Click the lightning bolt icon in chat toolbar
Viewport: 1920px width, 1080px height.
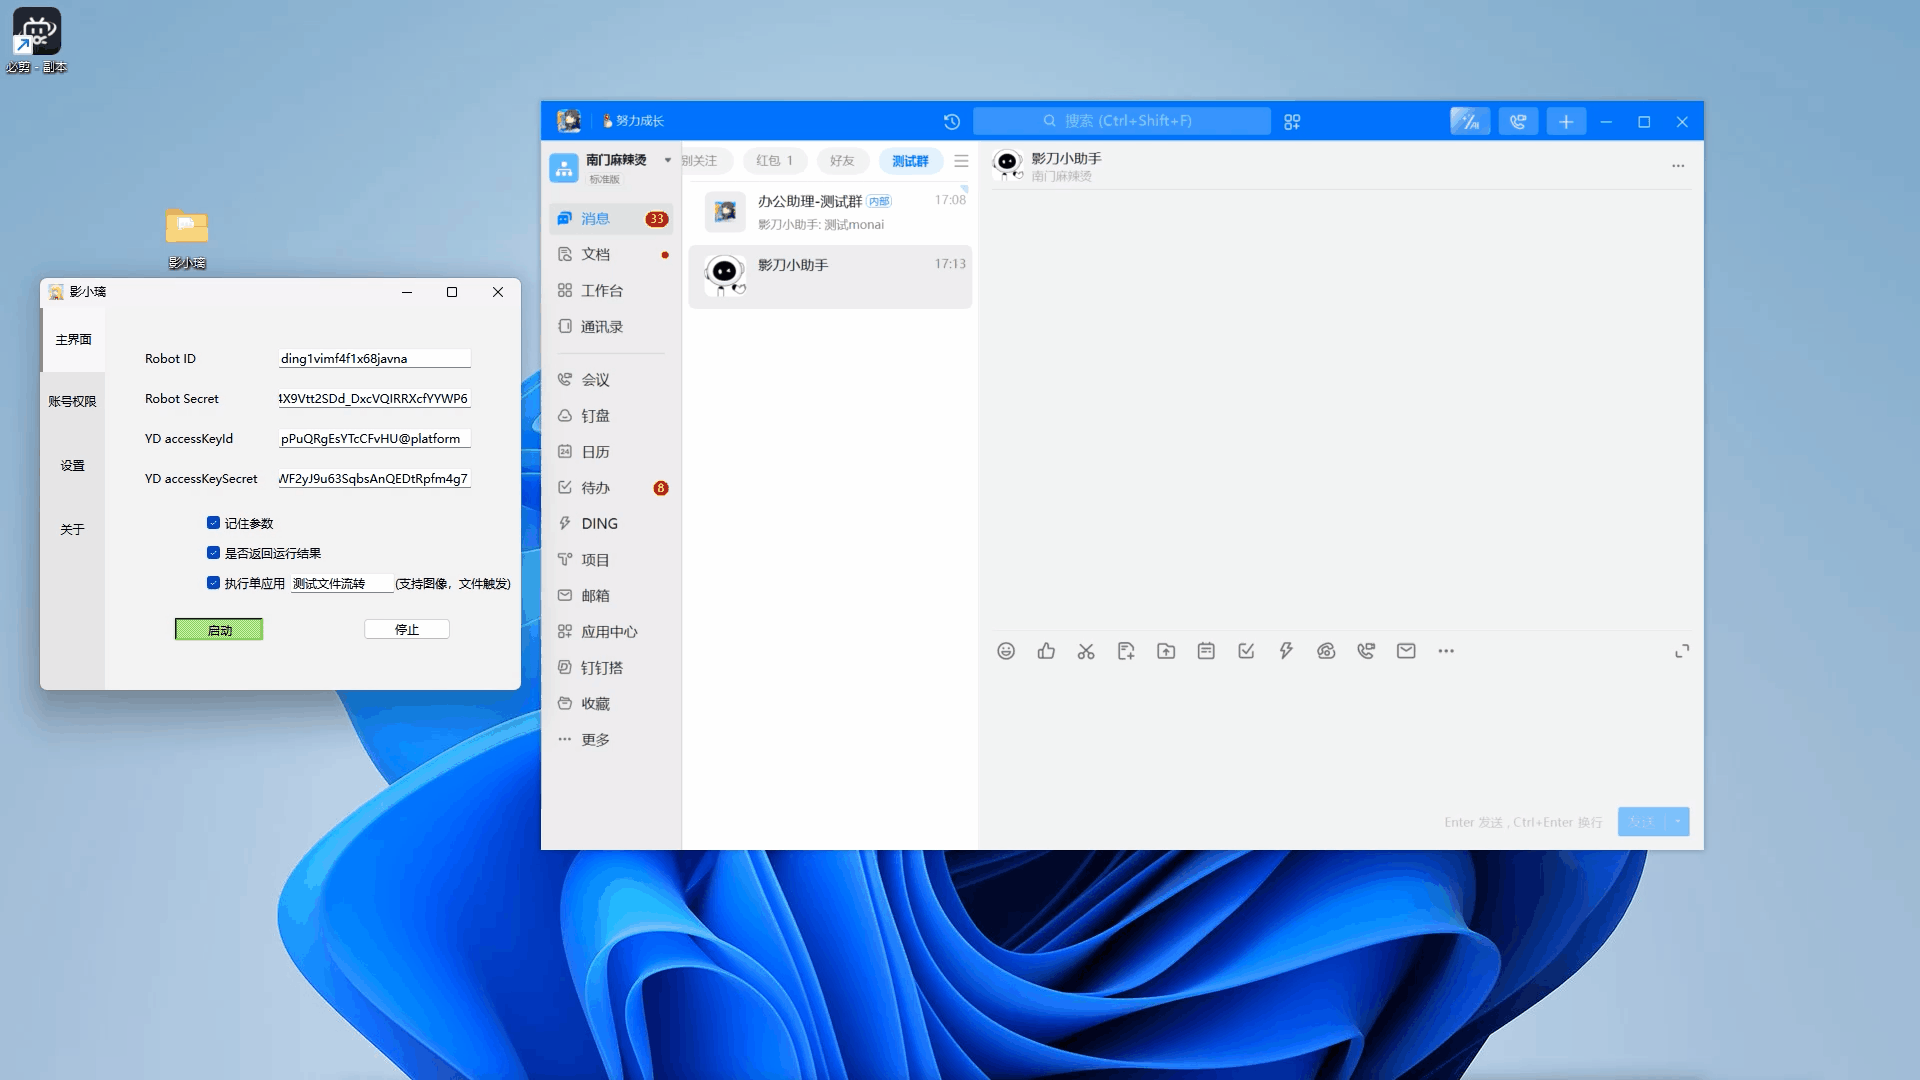coord(1286,651)
